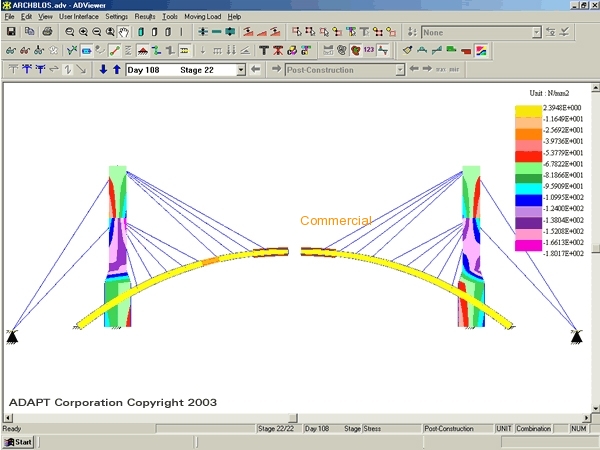Viewport: 600px width, 450px height.
Task: Click the green-blue zigzag constraint icon
Action: (x=156, y=50)
